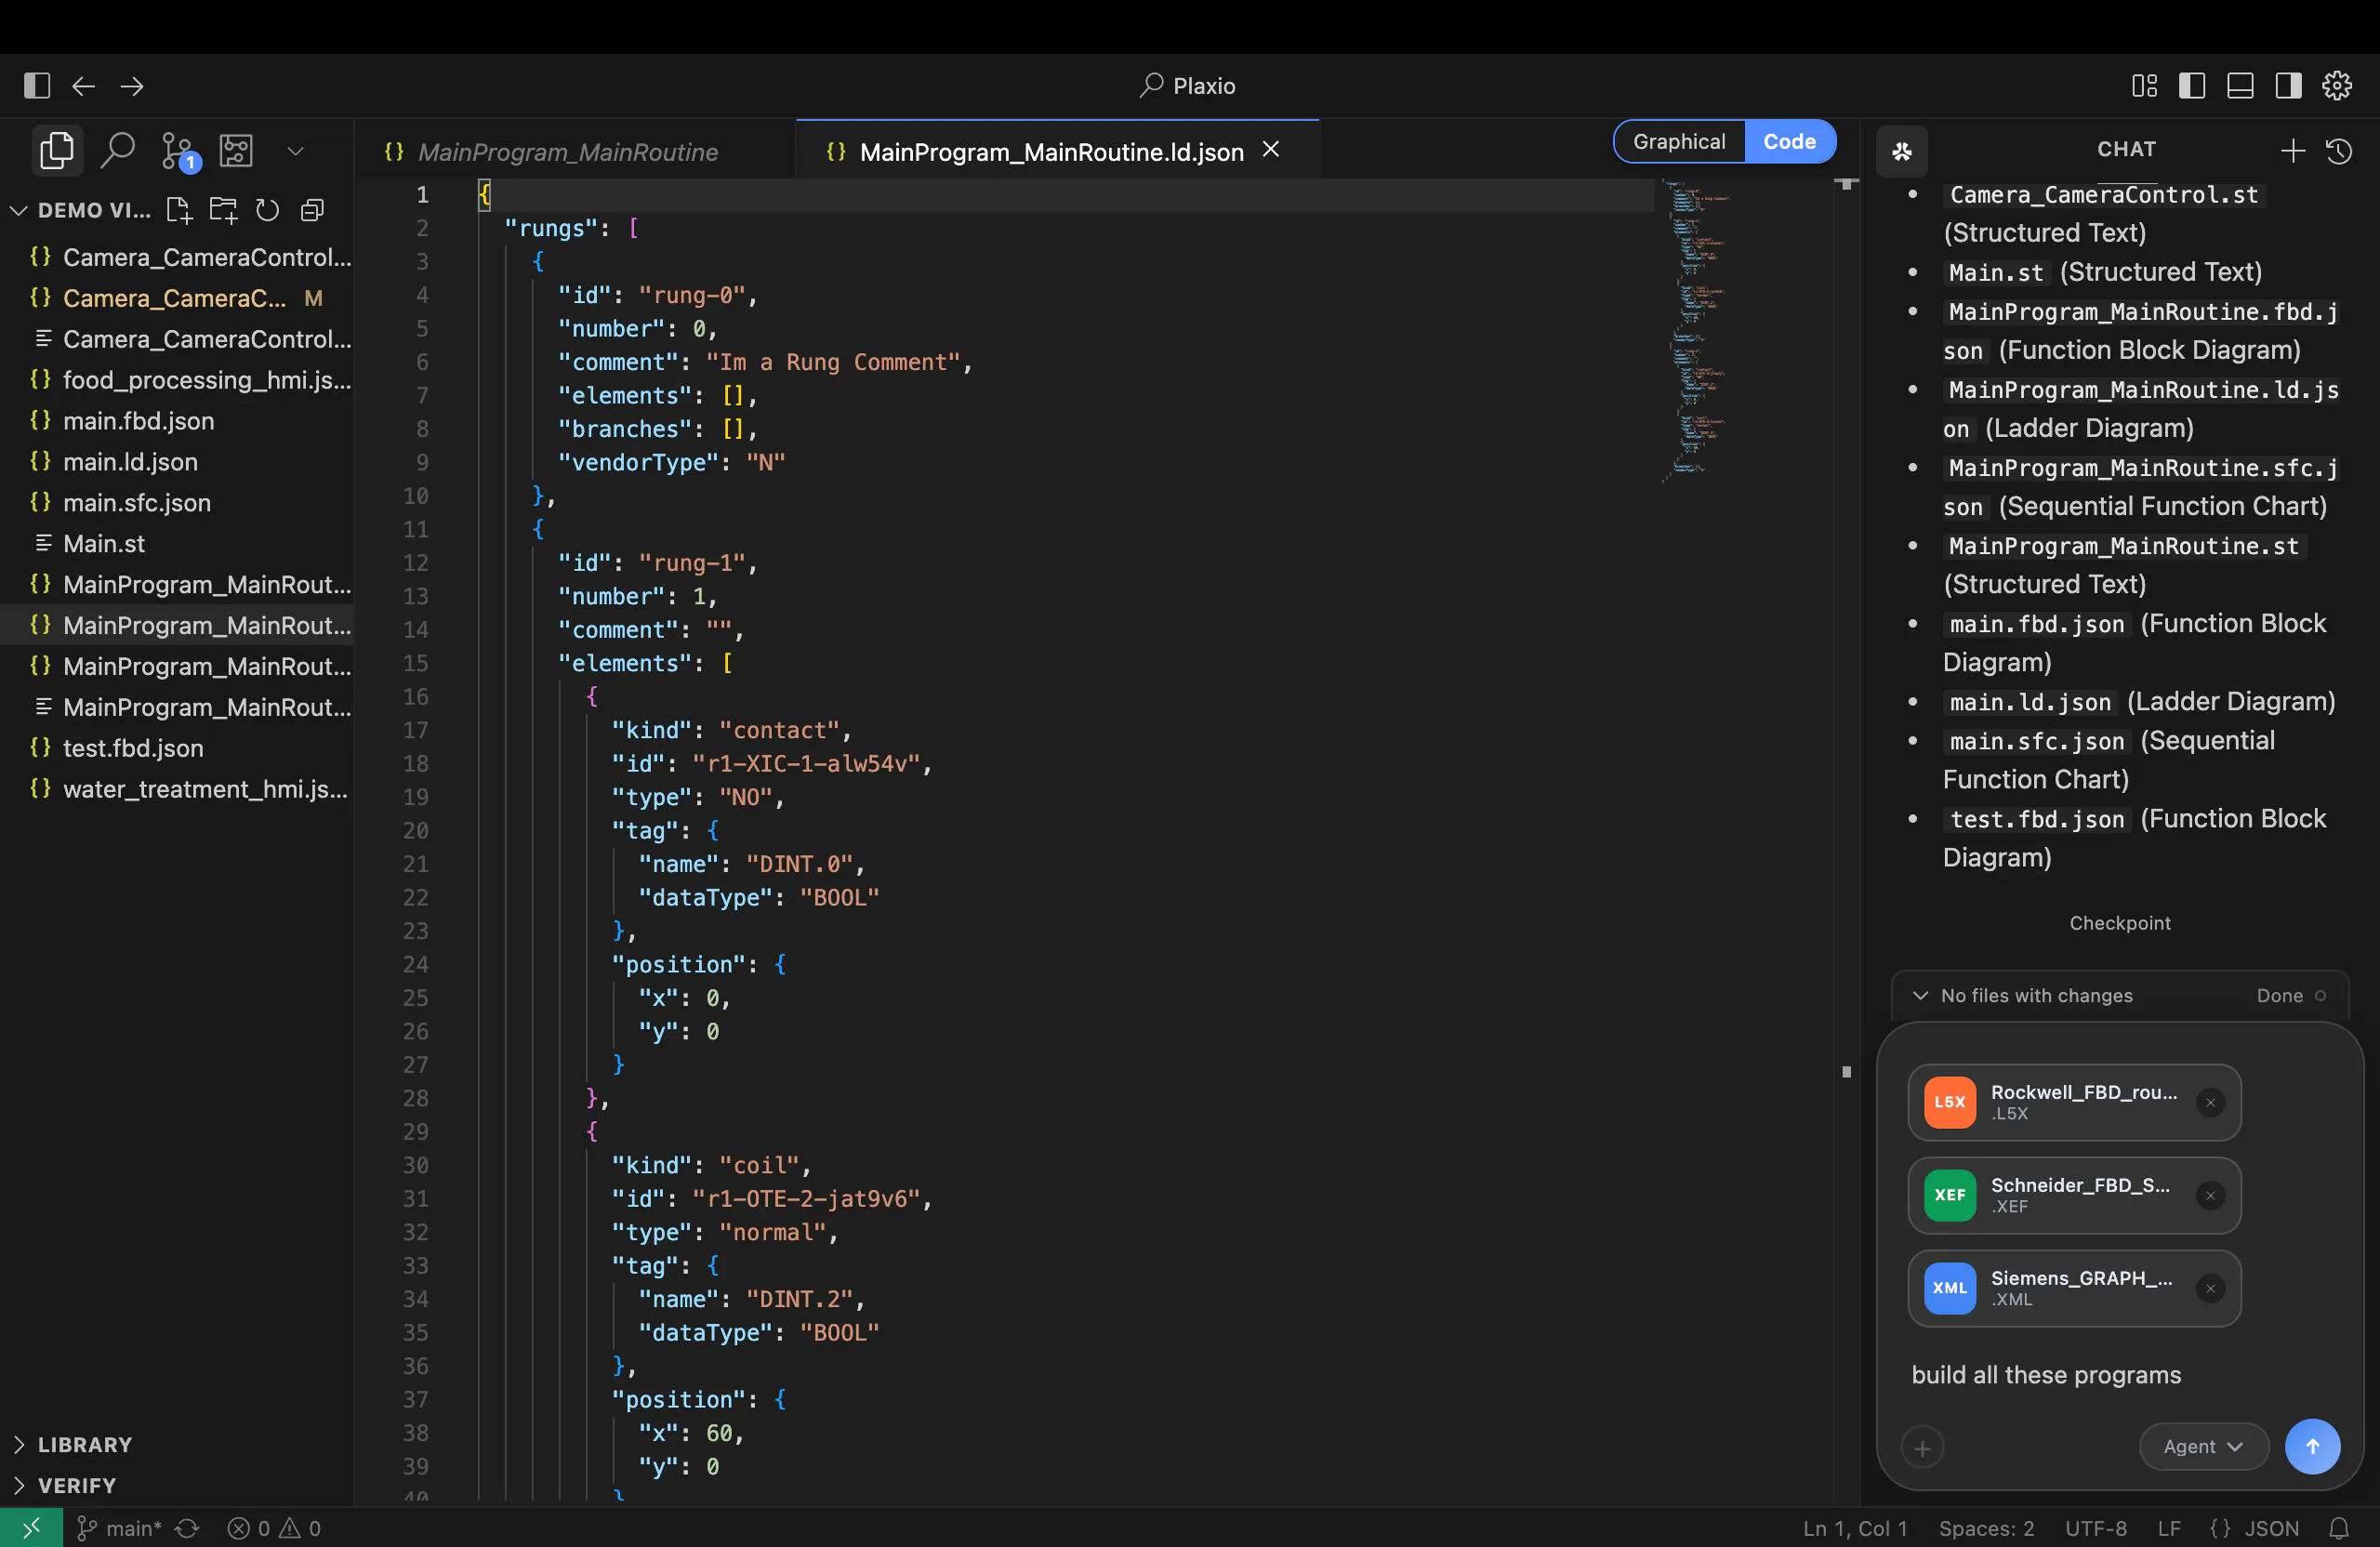Expand the LIBRARY section
Viewport: 2380px width, 1547px height.
point(85,1444)
